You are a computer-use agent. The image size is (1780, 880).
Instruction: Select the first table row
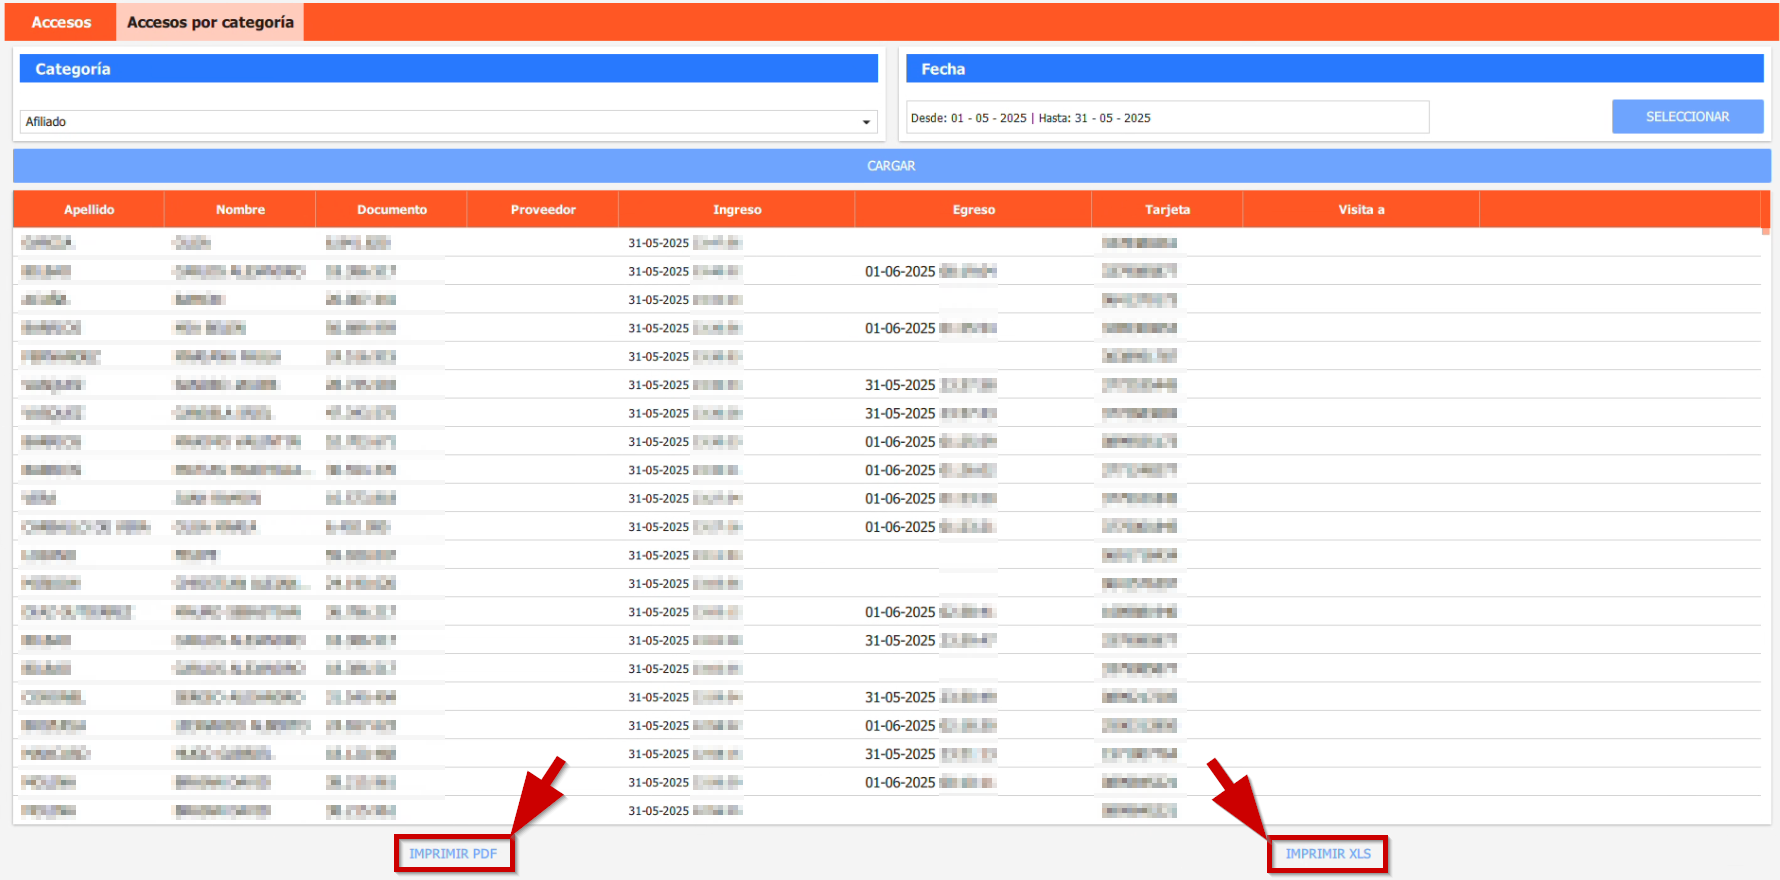coord(600,243)
